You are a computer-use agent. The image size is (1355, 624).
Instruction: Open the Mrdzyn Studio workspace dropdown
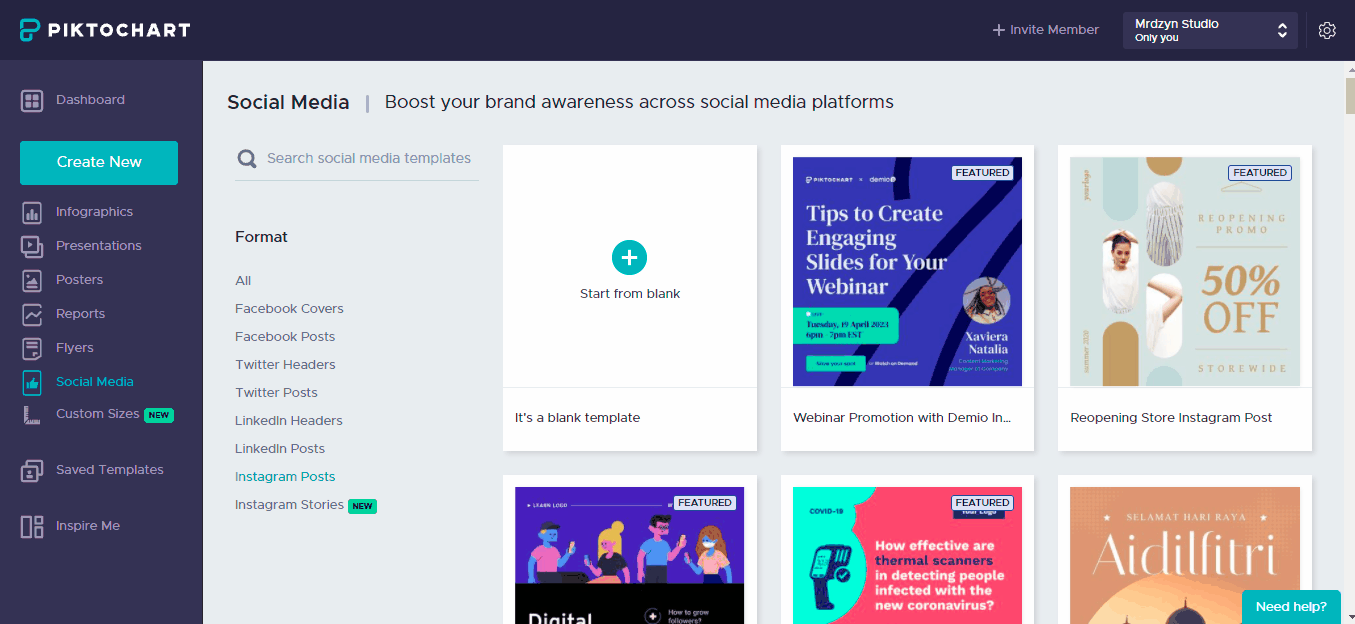tap(1210, 30)
